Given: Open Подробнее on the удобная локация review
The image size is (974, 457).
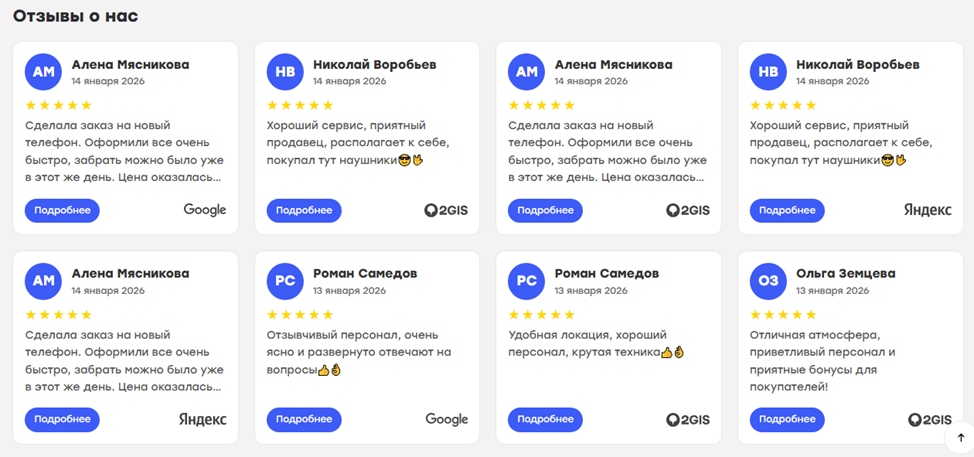Looking at the screenshot, I should click(545, 420).
